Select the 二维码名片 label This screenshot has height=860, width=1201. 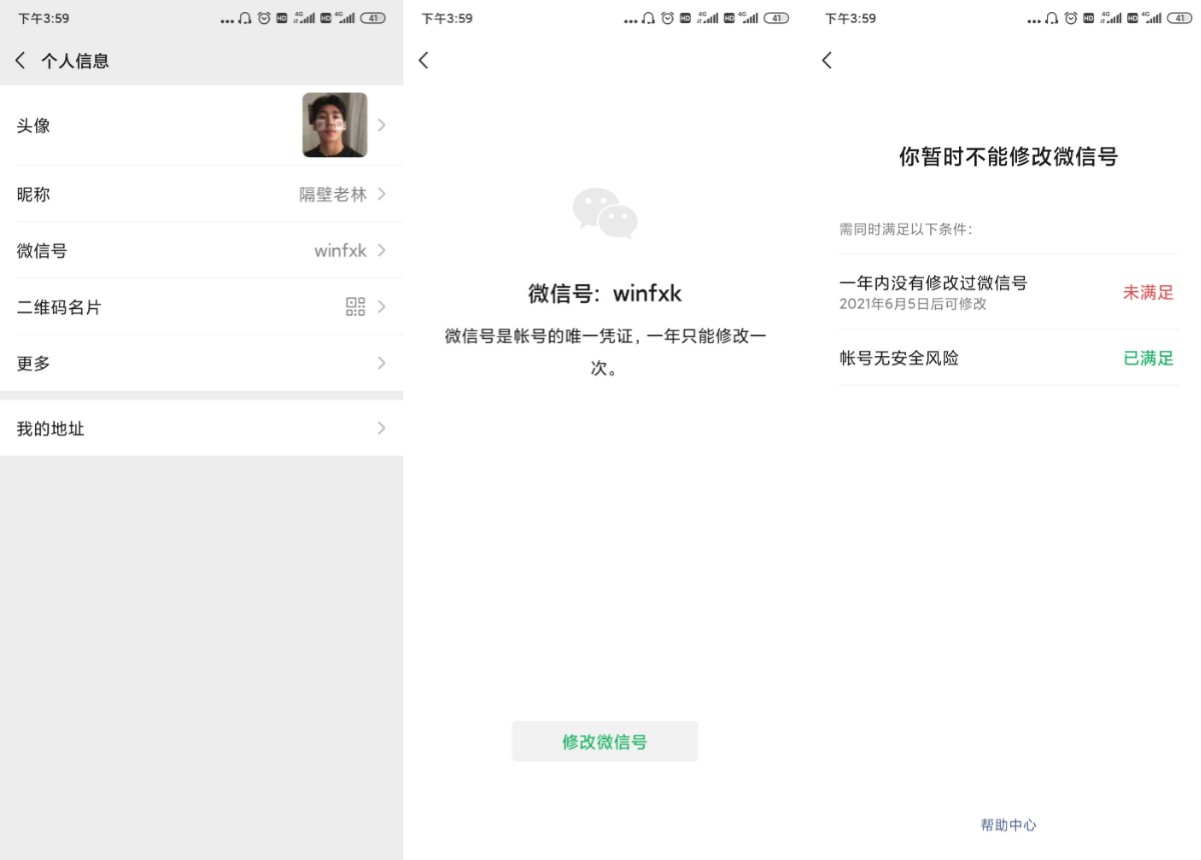click(59, 307)
